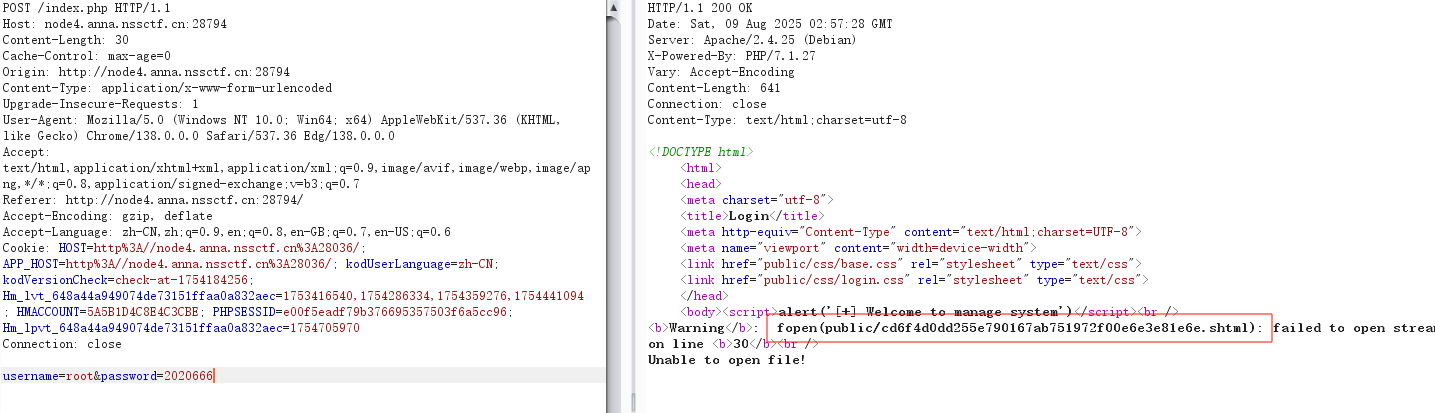The width and height of the screenshot is (1435, 413).
Task: Click the meta http-equiv Content-Type line
Action: 910,232
